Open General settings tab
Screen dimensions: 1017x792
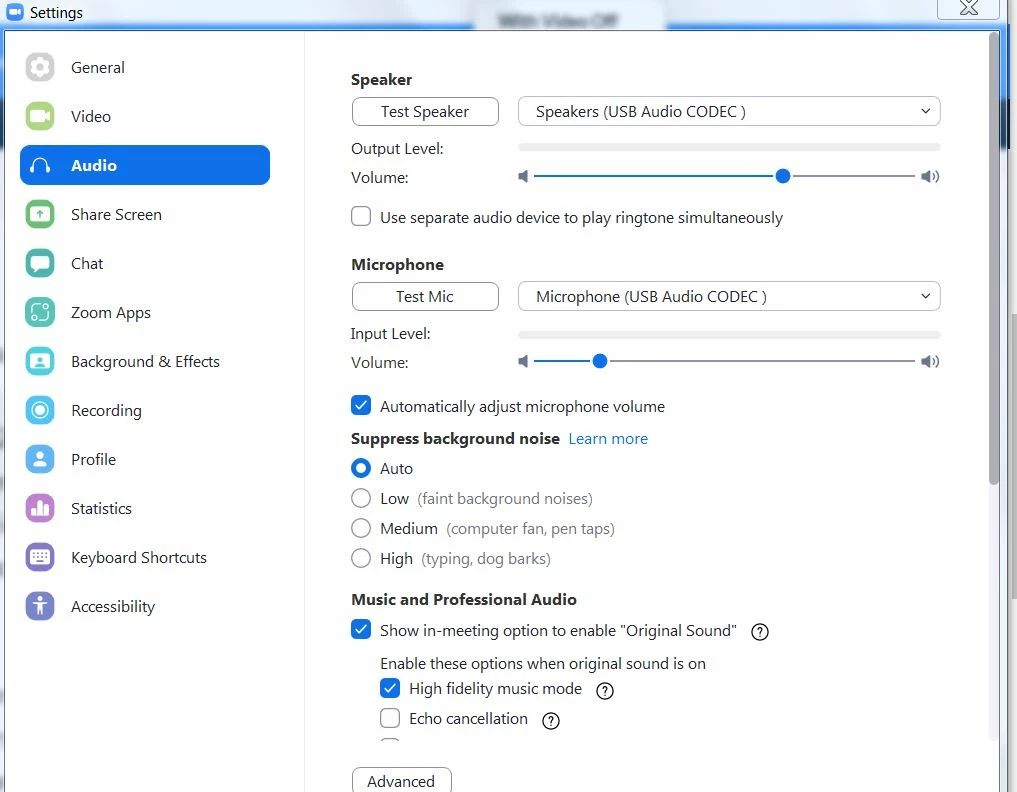point(145,67)
